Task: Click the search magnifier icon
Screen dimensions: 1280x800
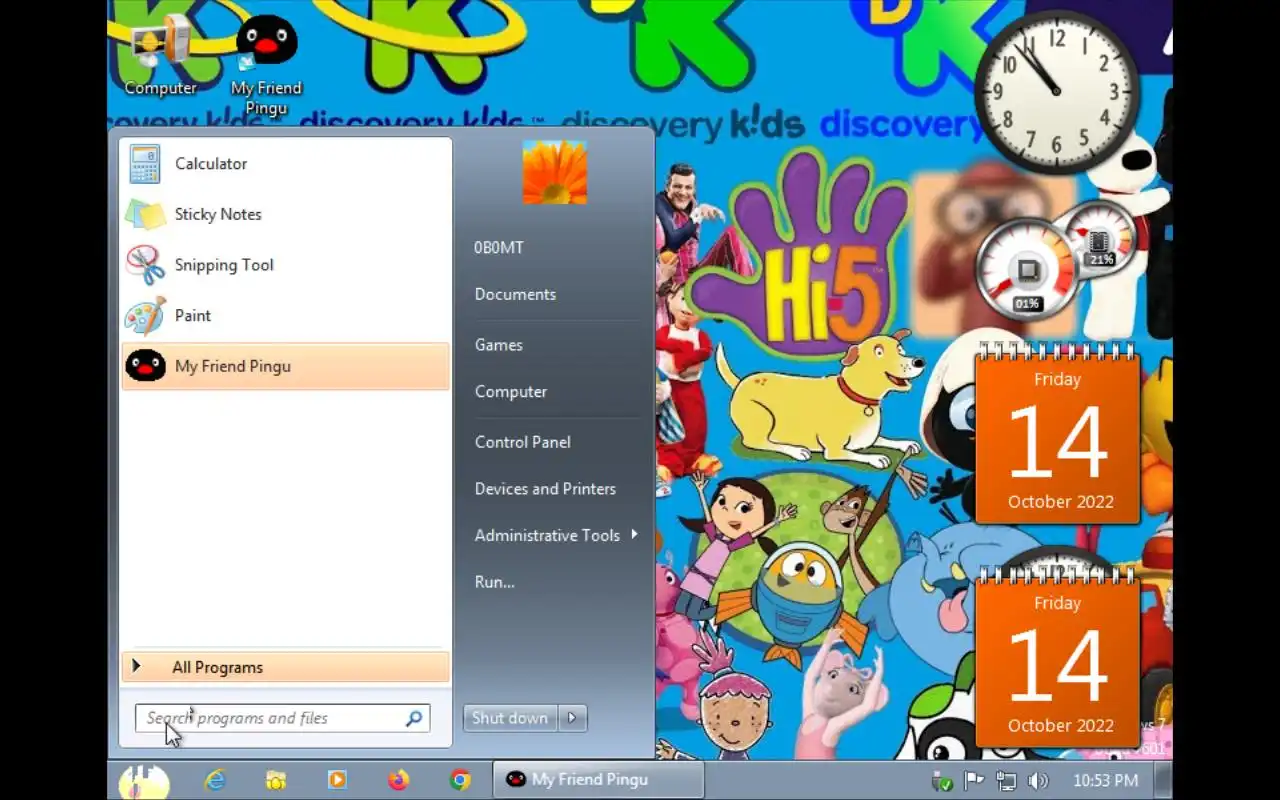Action: coord(414,718)
